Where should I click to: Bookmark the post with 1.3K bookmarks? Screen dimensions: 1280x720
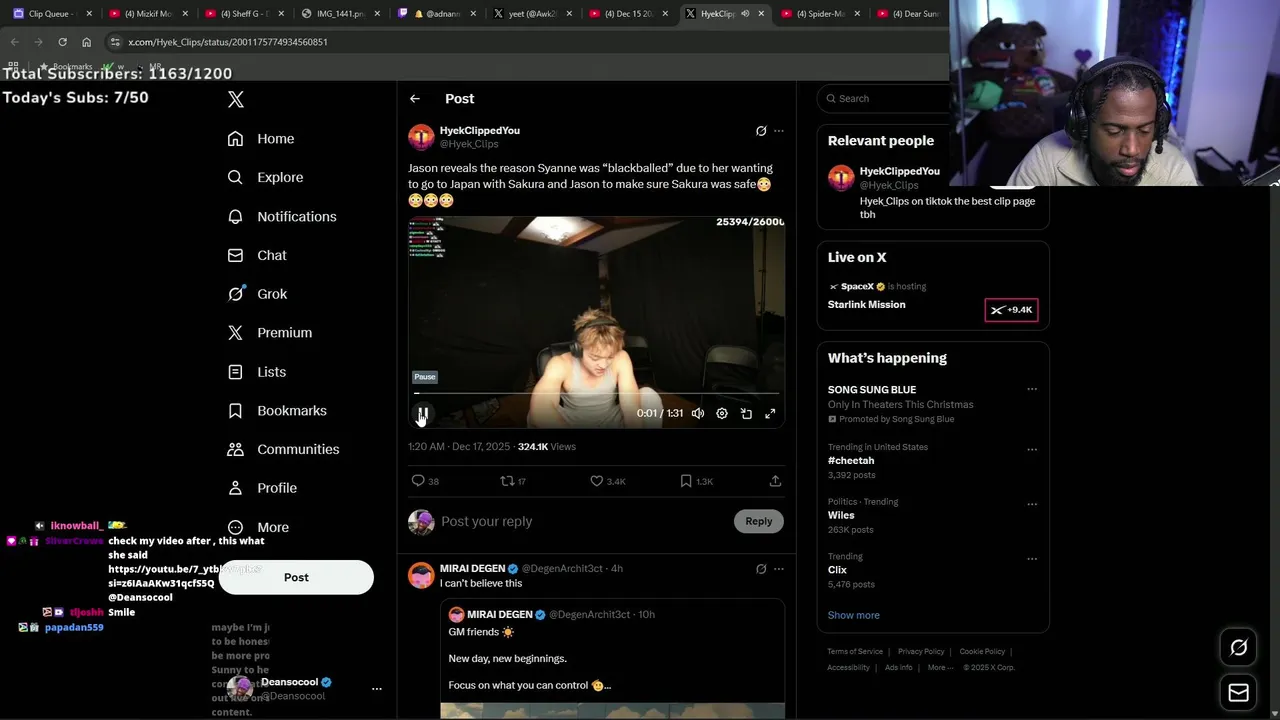pos(696,481)
